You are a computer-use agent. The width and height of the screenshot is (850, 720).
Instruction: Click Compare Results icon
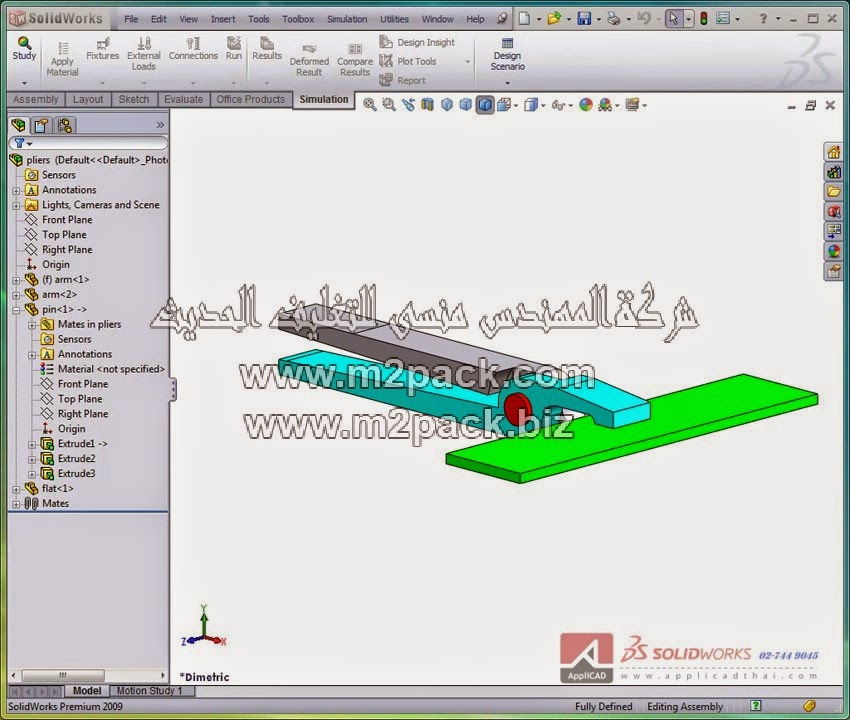[355, 48]
